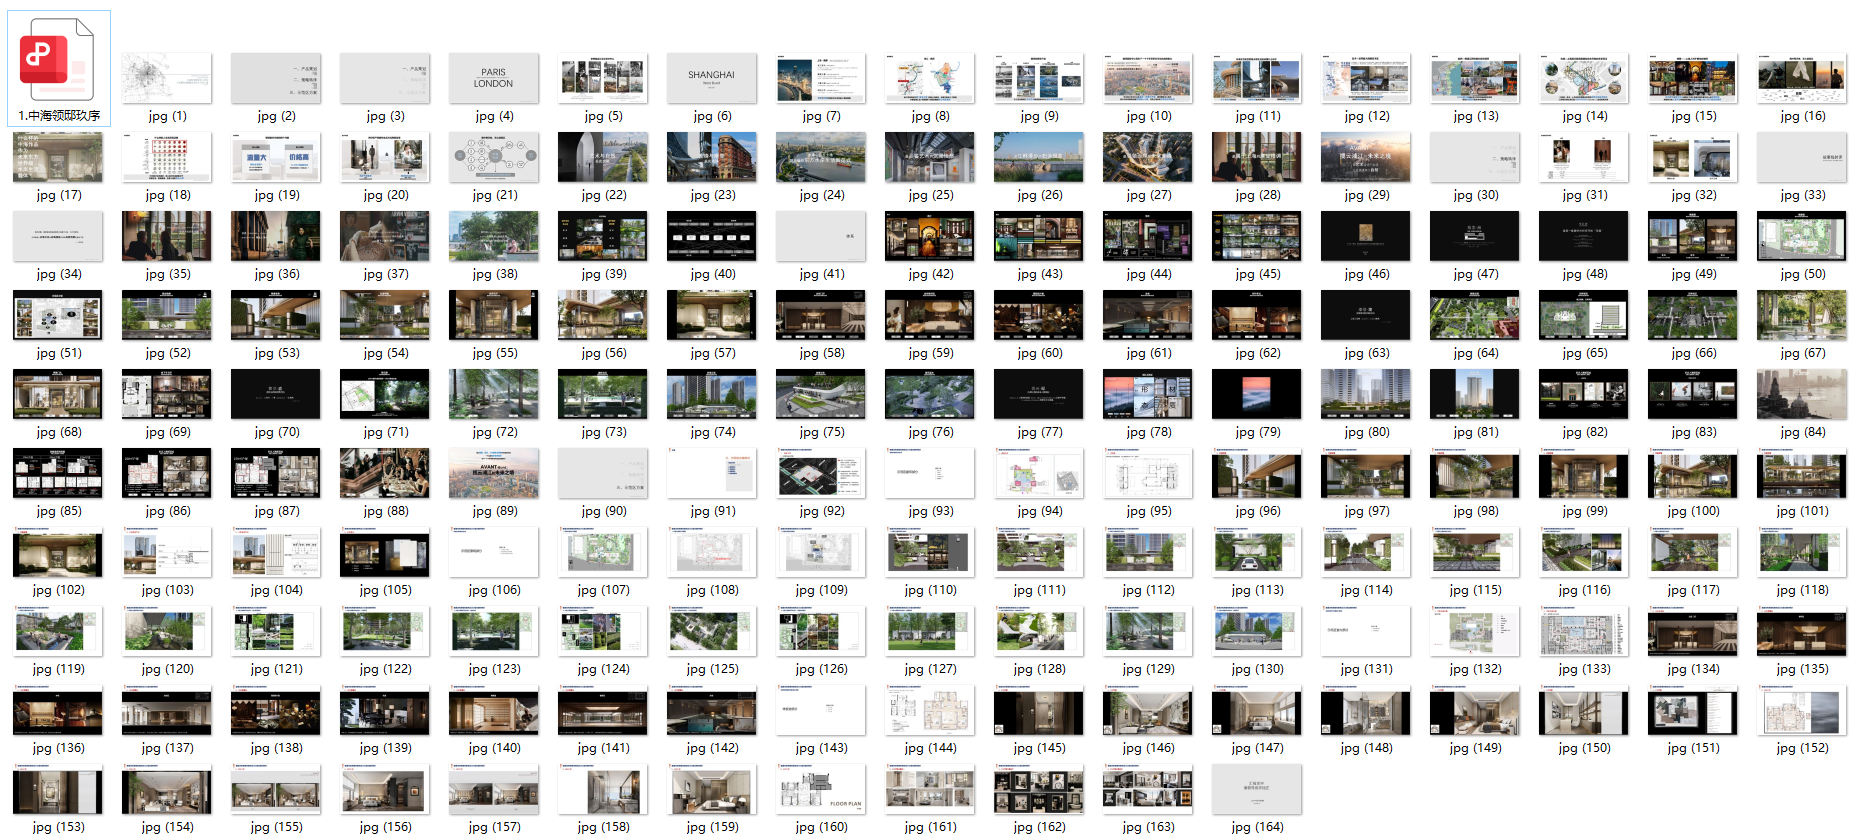
Task: Select thumbnail labeled jpg (152)
Action: (1801, 711)
